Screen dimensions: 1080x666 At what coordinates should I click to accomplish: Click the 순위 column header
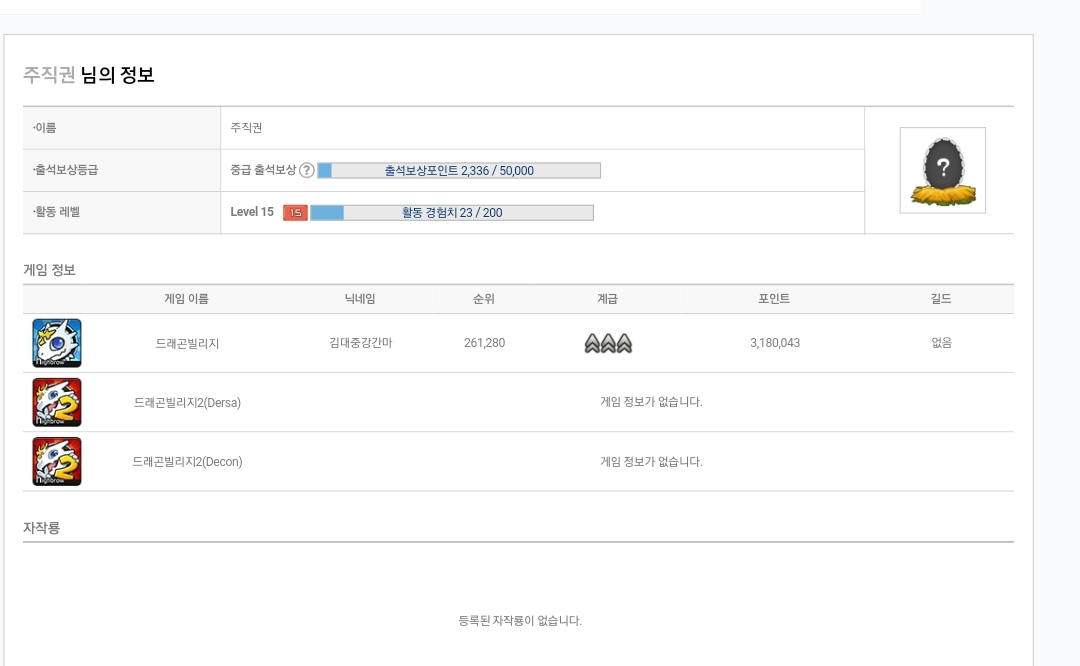coord(484,299)
